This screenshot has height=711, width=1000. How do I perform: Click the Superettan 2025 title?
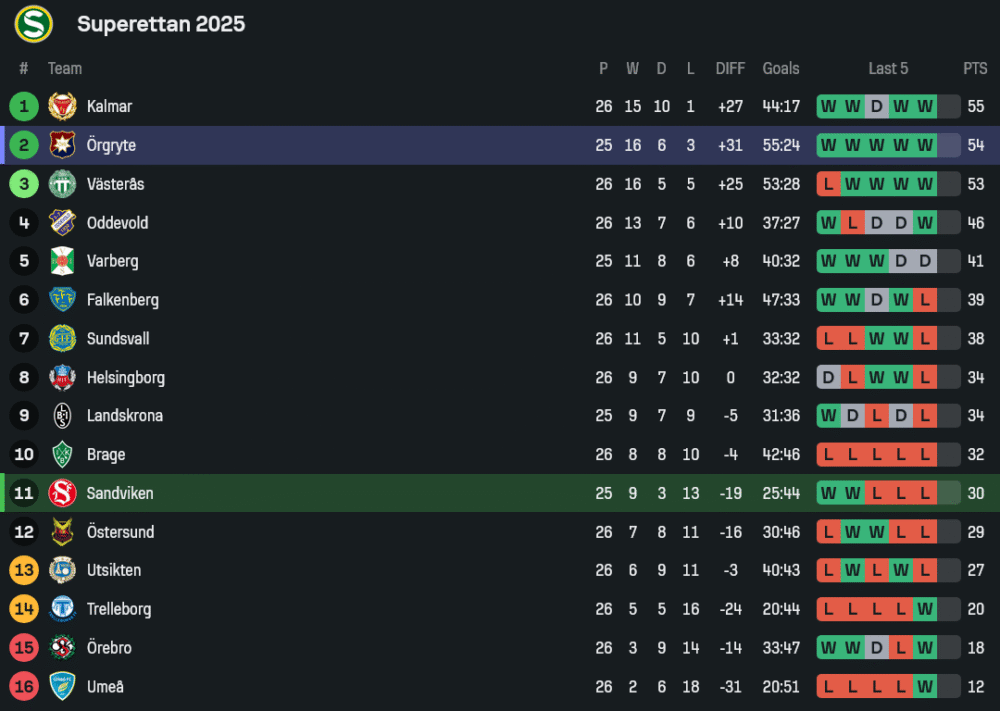point(161,24)
